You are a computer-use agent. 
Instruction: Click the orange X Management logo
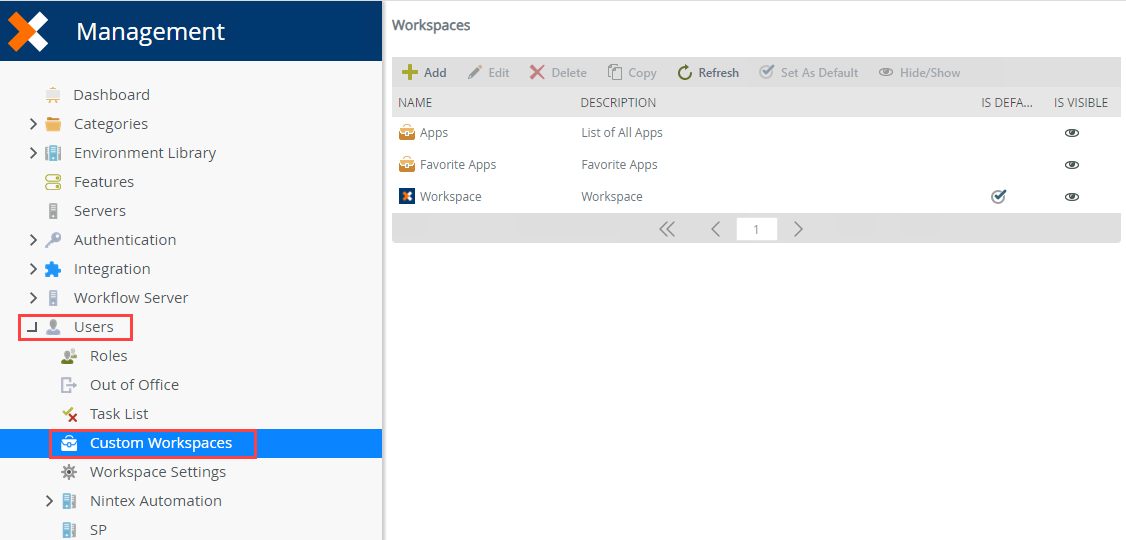27,31
